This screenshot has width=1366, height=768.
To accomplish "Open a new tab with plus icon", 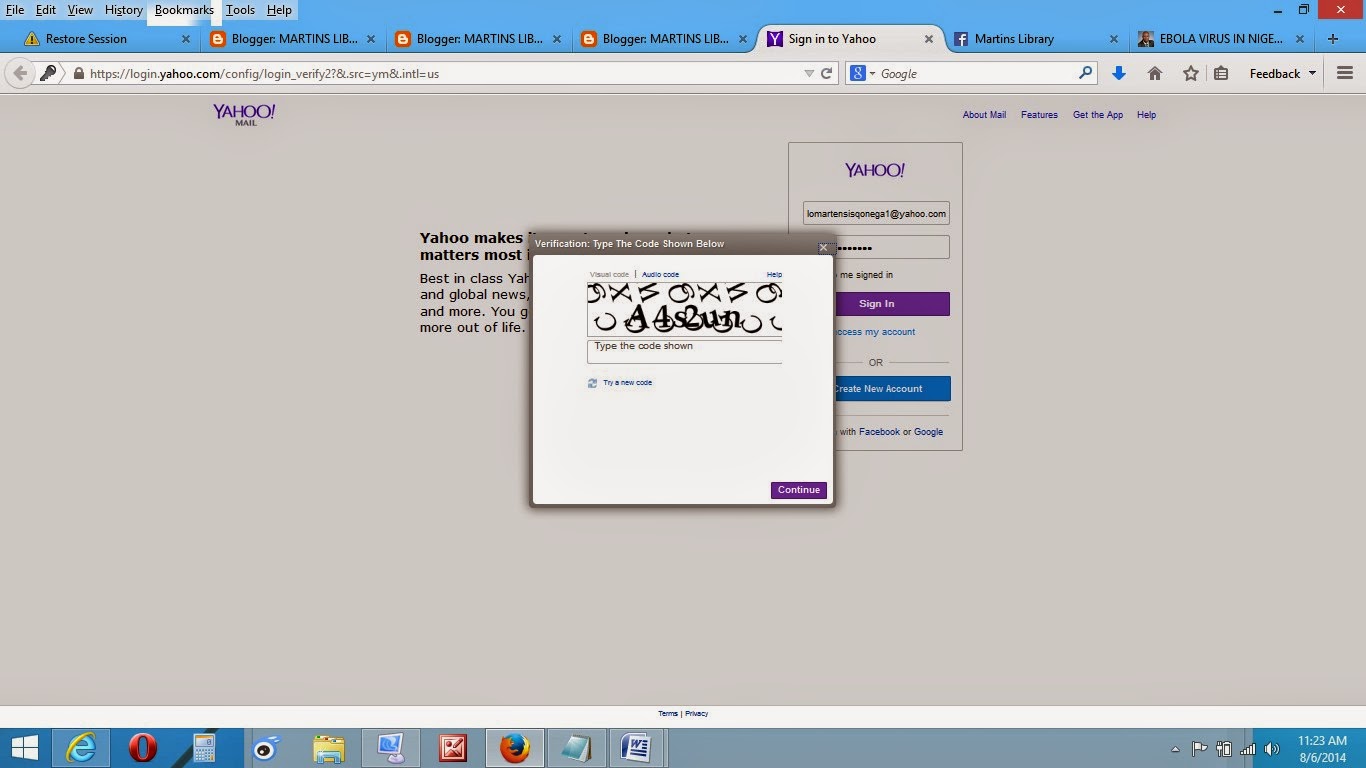I will (x=1333, y=39).
